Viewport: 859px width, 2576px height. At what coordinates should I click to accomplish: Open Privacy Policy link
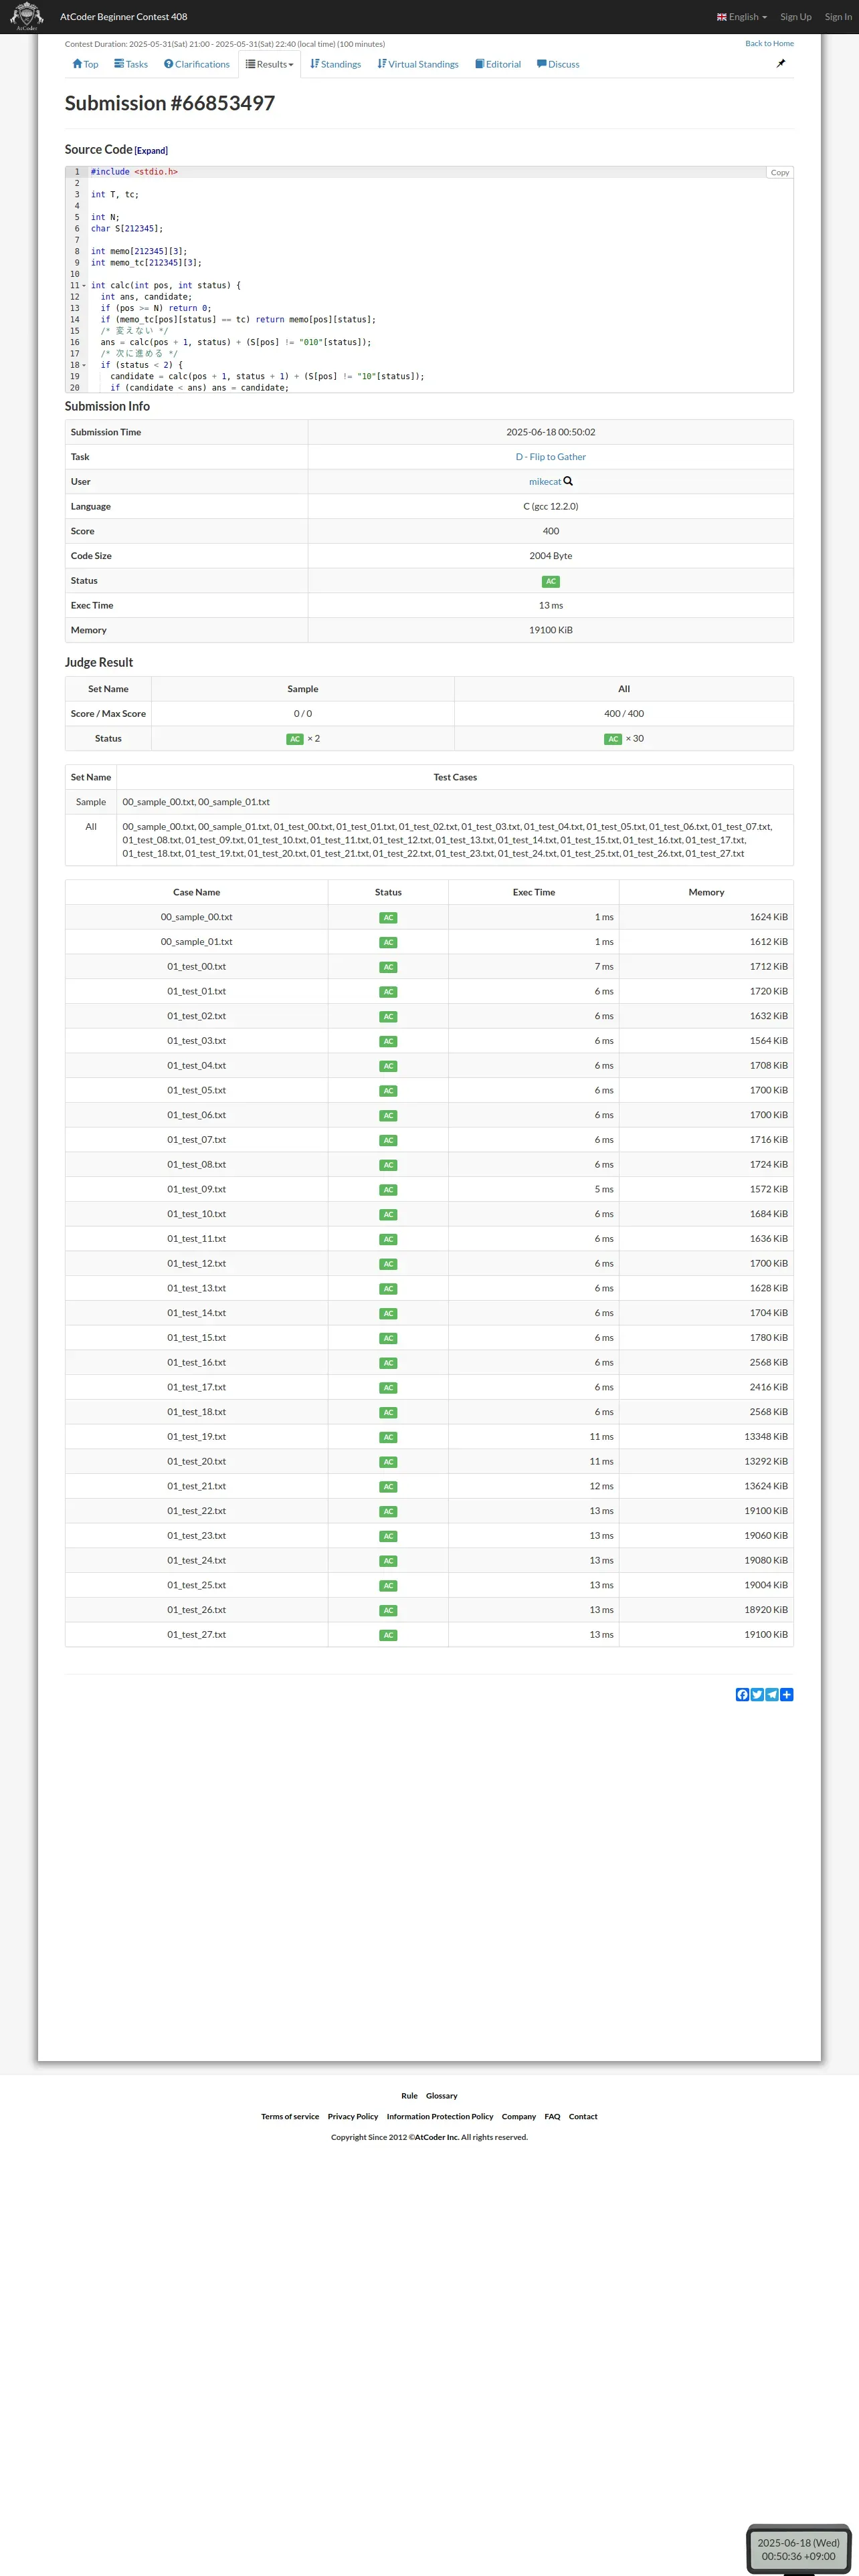click(x=353, y=2116)
